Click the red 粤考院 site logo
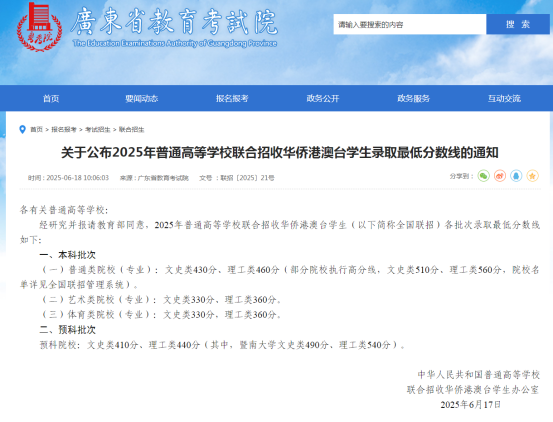This screenshot has width=553, height=422. click(x=39, y=27)
